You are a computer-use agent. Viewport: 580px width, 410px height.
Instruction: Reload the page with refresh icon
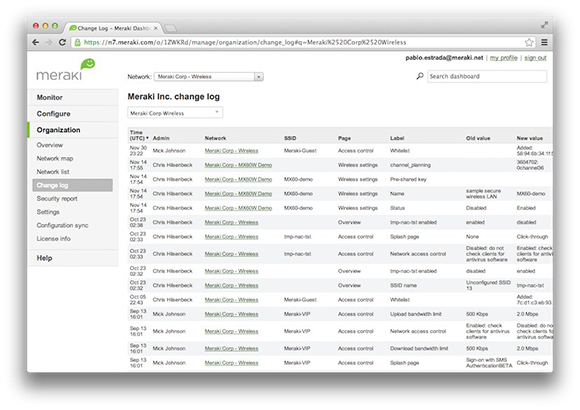point(62,42)
